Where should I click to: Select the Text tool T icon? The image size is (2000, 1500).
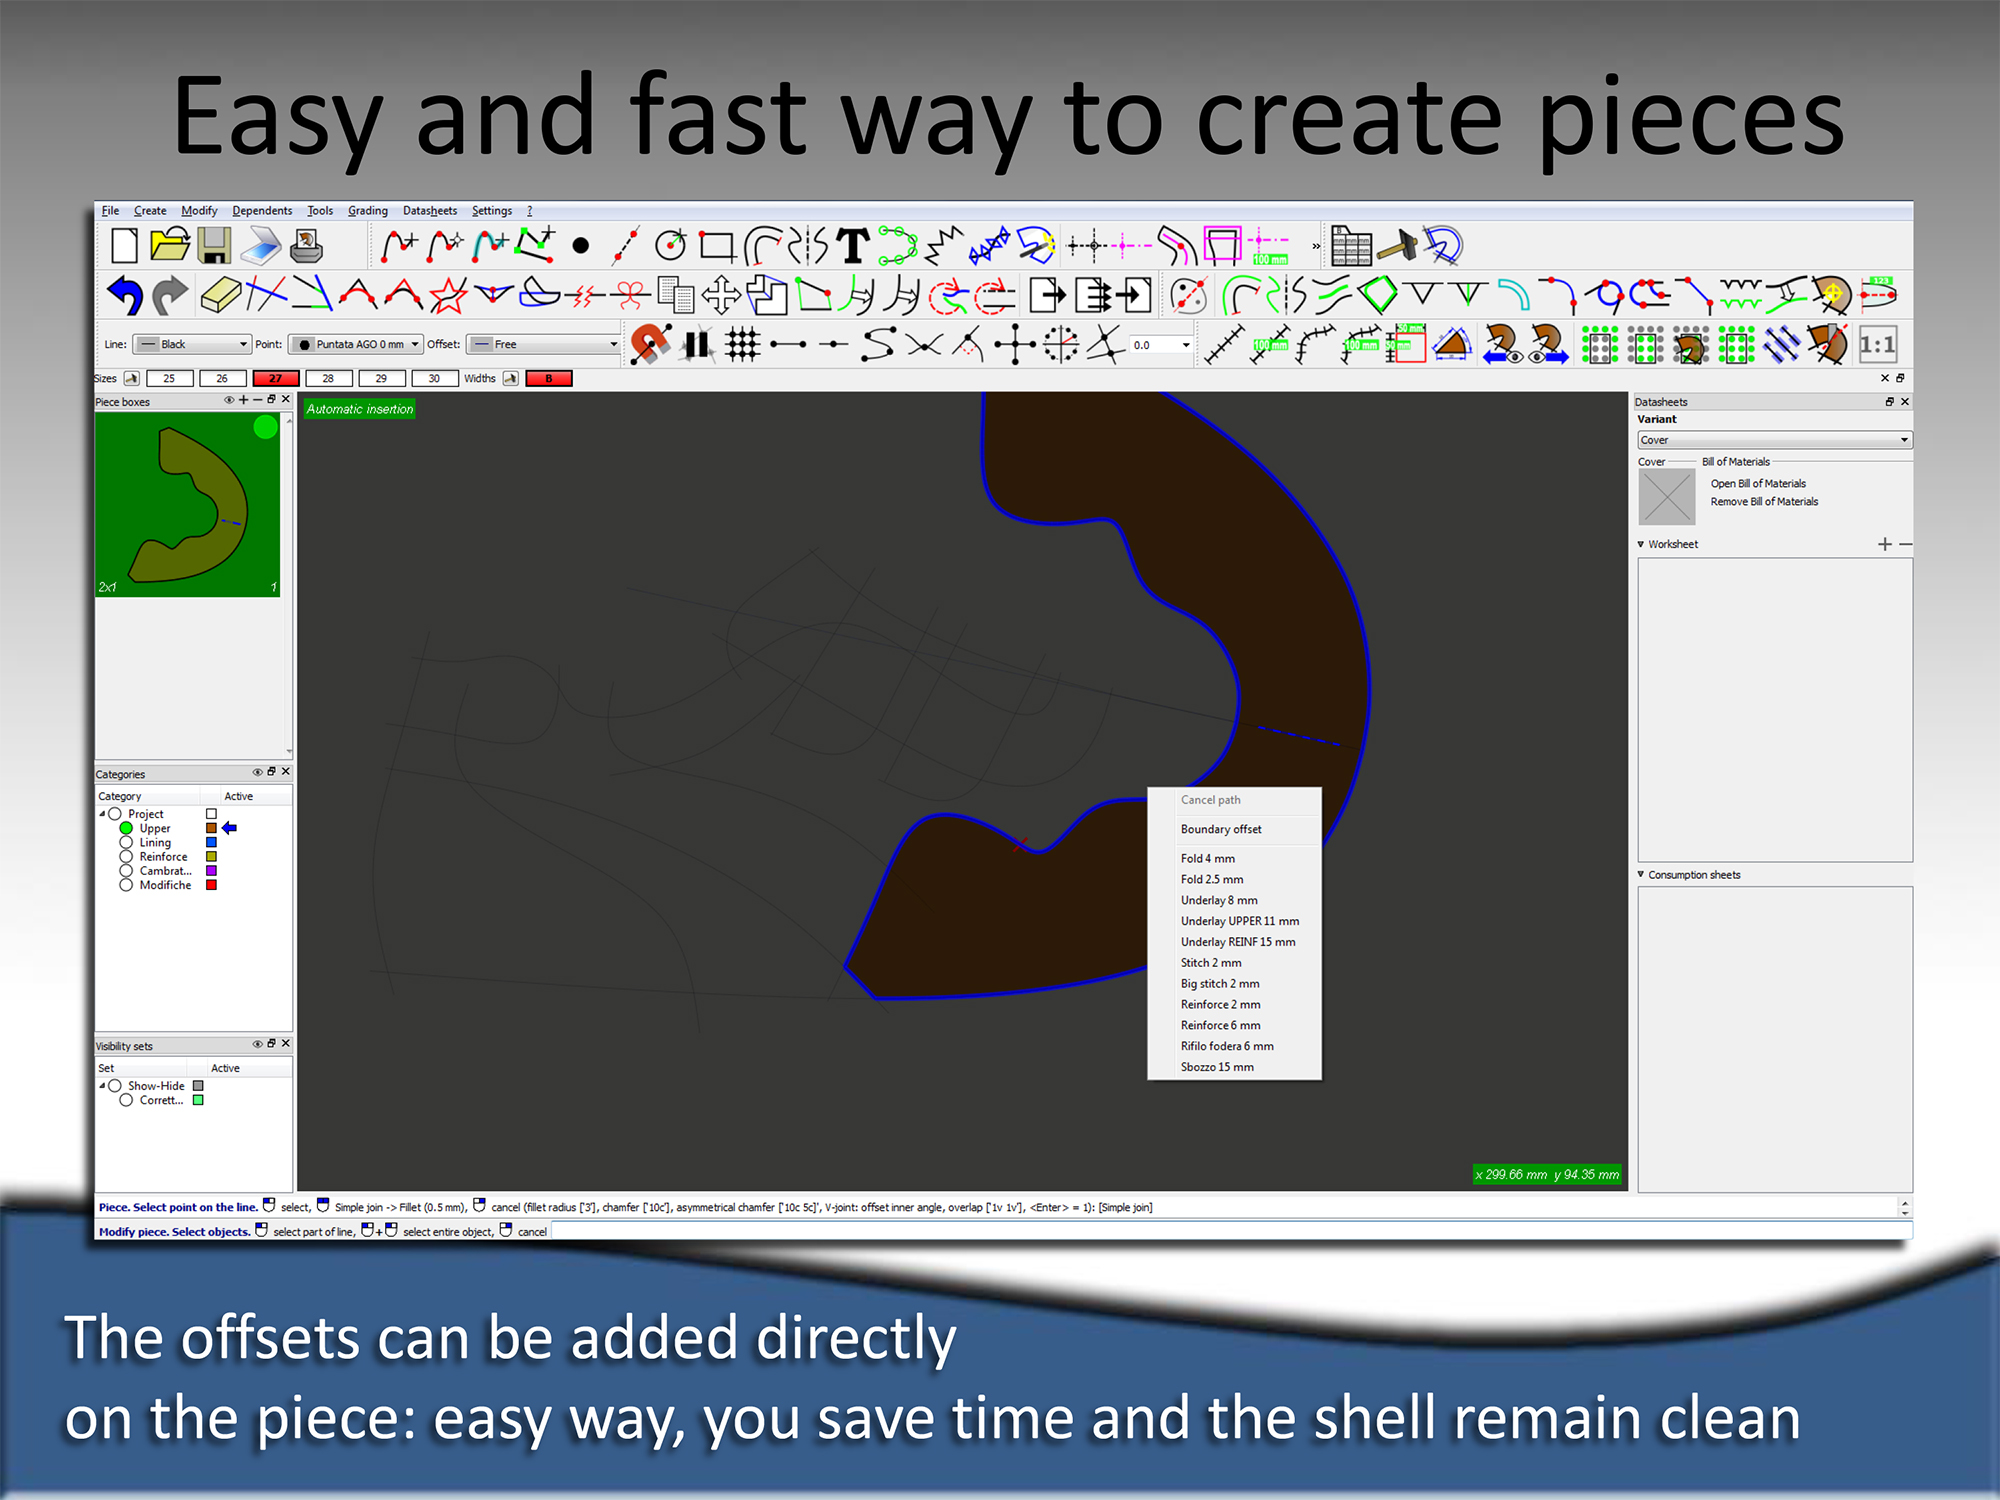853,245
